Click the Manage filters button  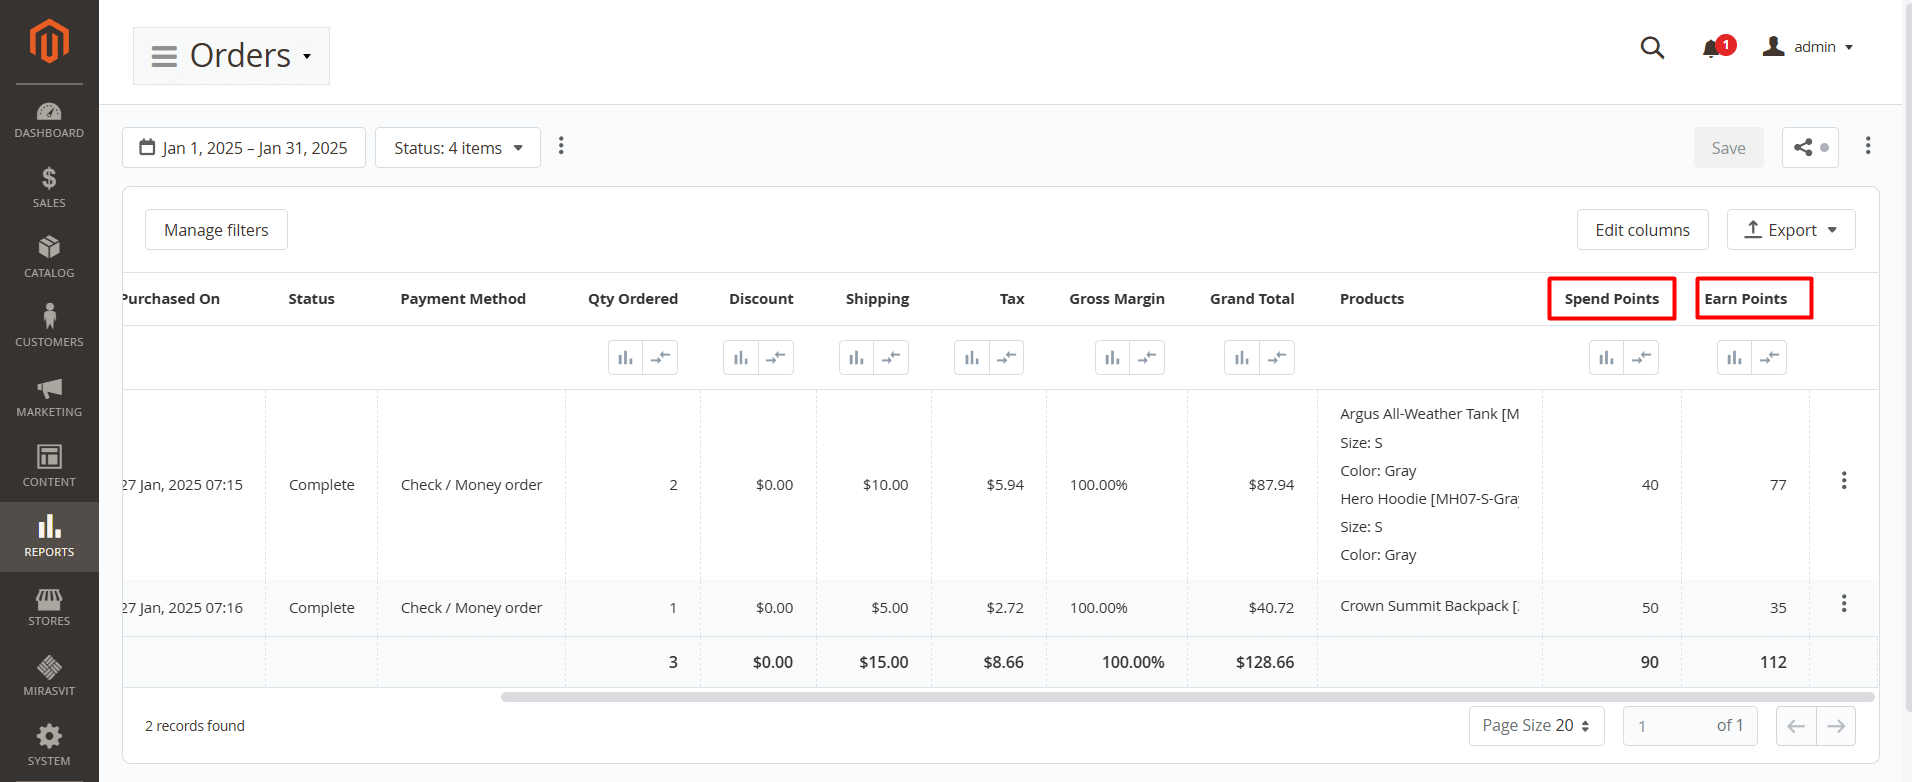tap(216, 230)
